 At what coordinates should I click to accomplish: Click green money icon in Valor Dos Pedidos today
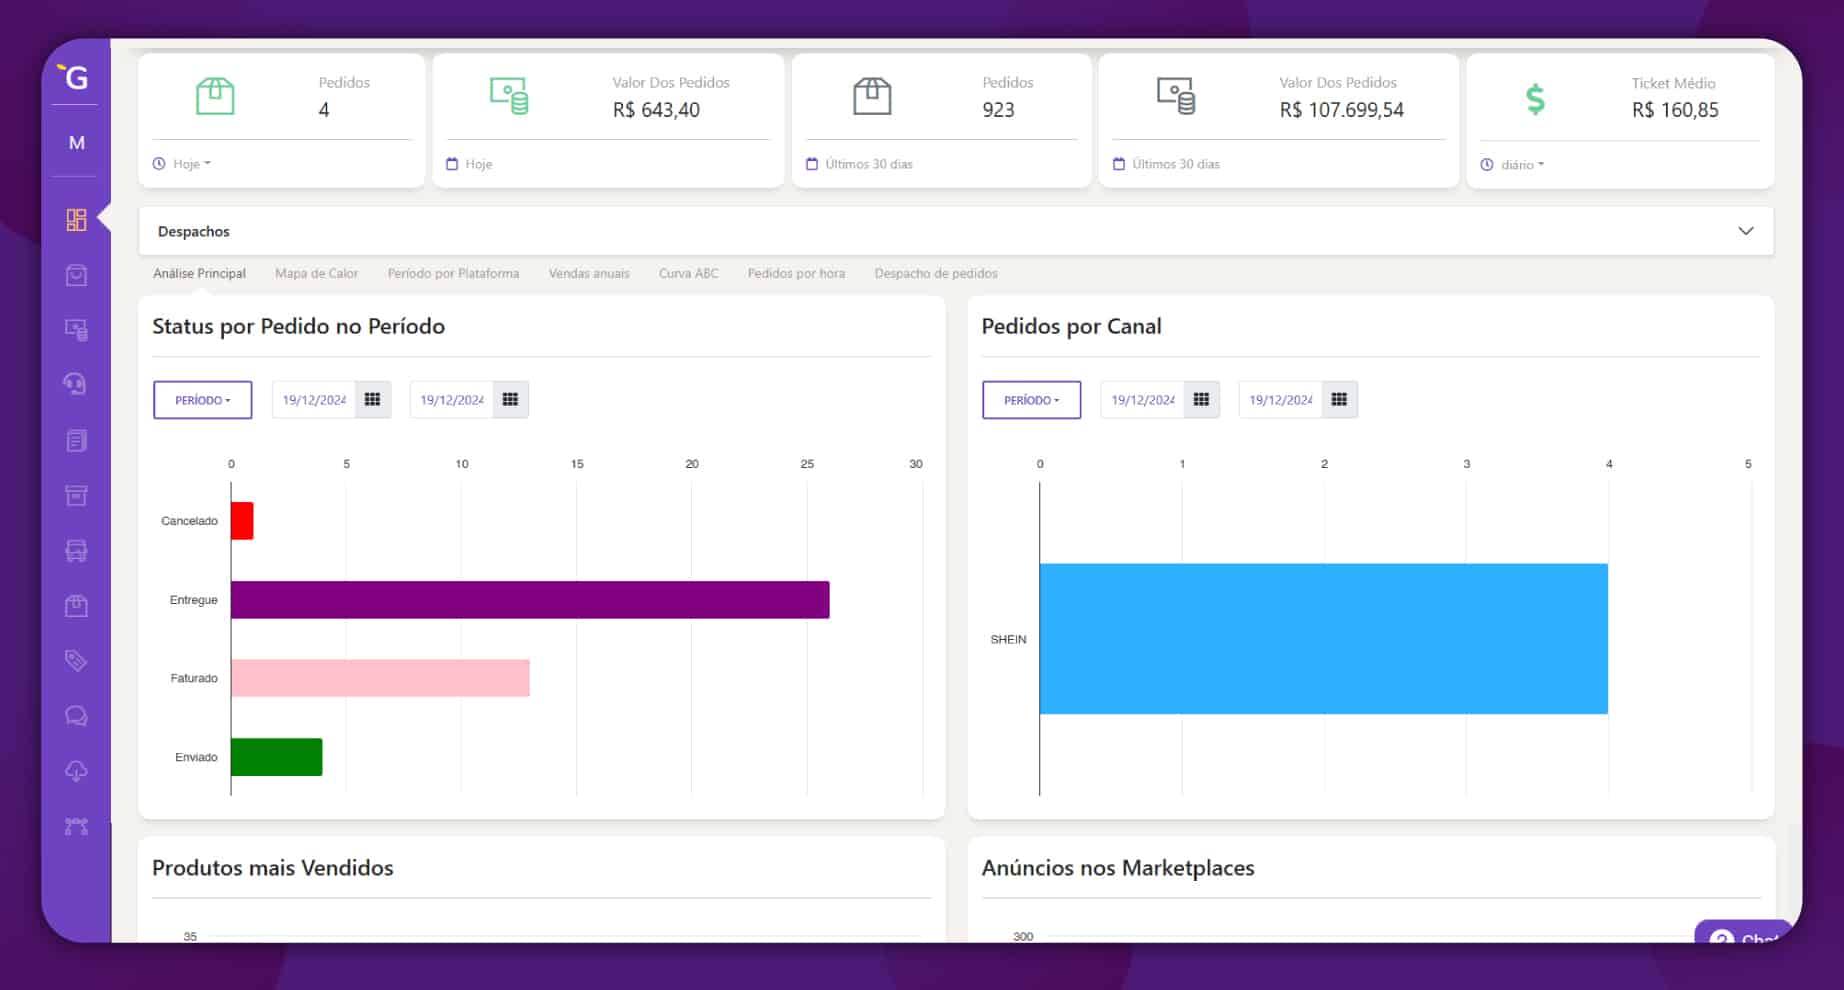point(509,96)
